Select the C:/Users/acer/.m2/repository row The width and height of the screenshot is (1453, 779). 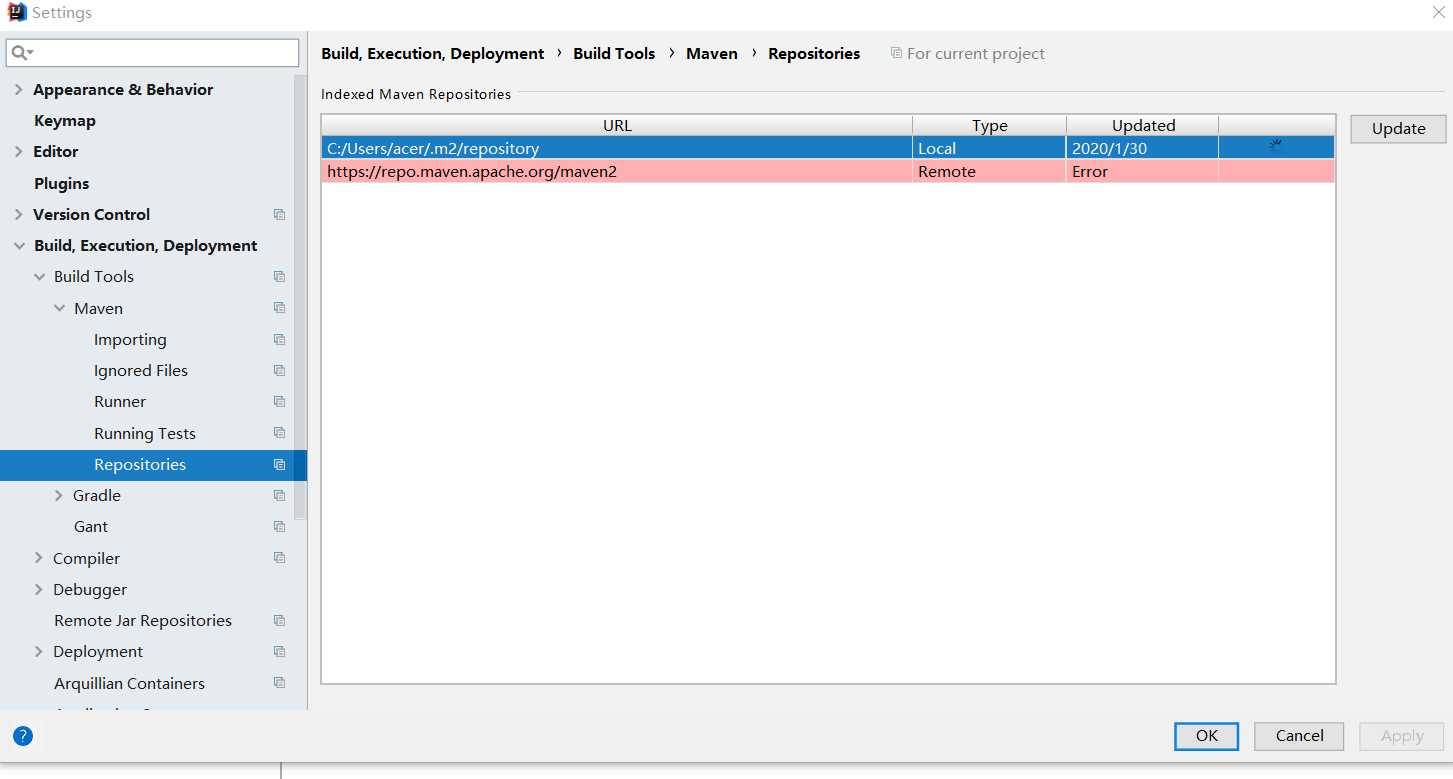[x=828, y=148]
